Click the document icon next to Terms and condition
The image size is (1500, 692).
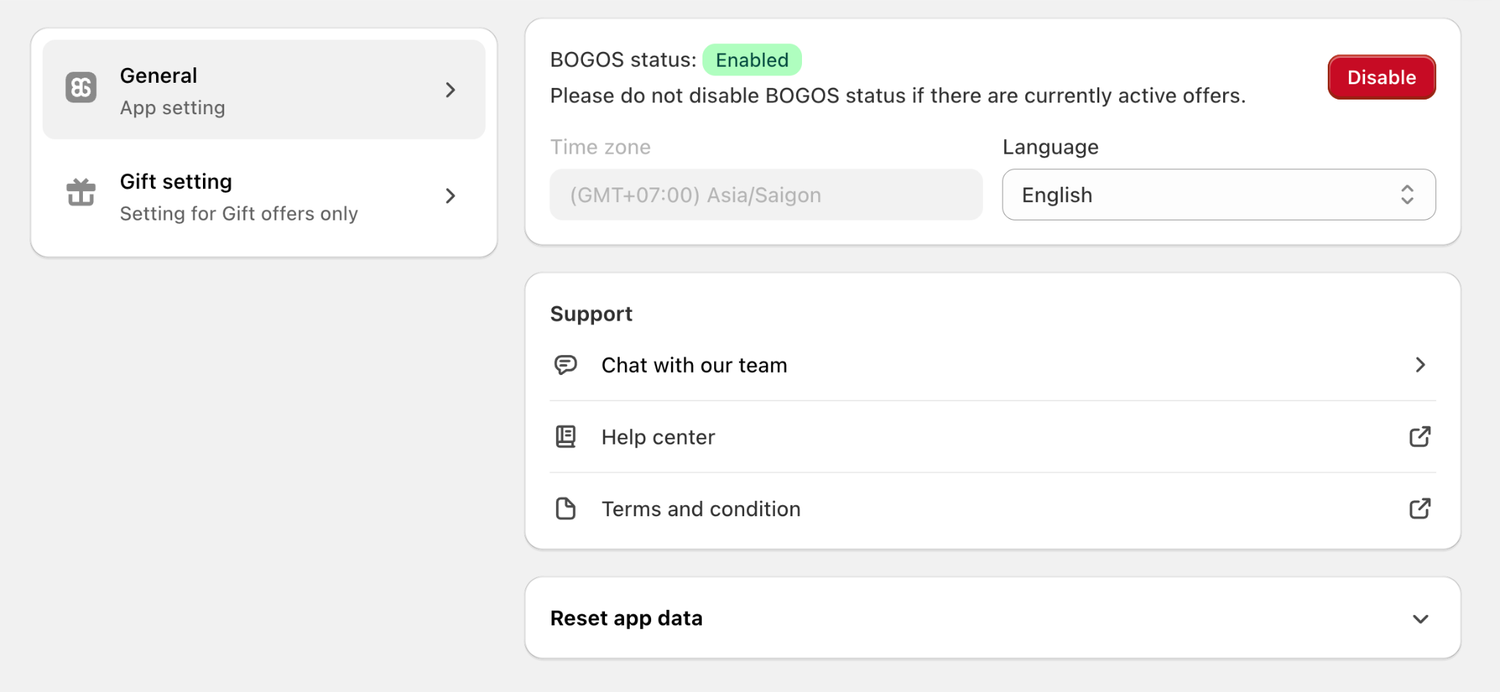[565, 509]
